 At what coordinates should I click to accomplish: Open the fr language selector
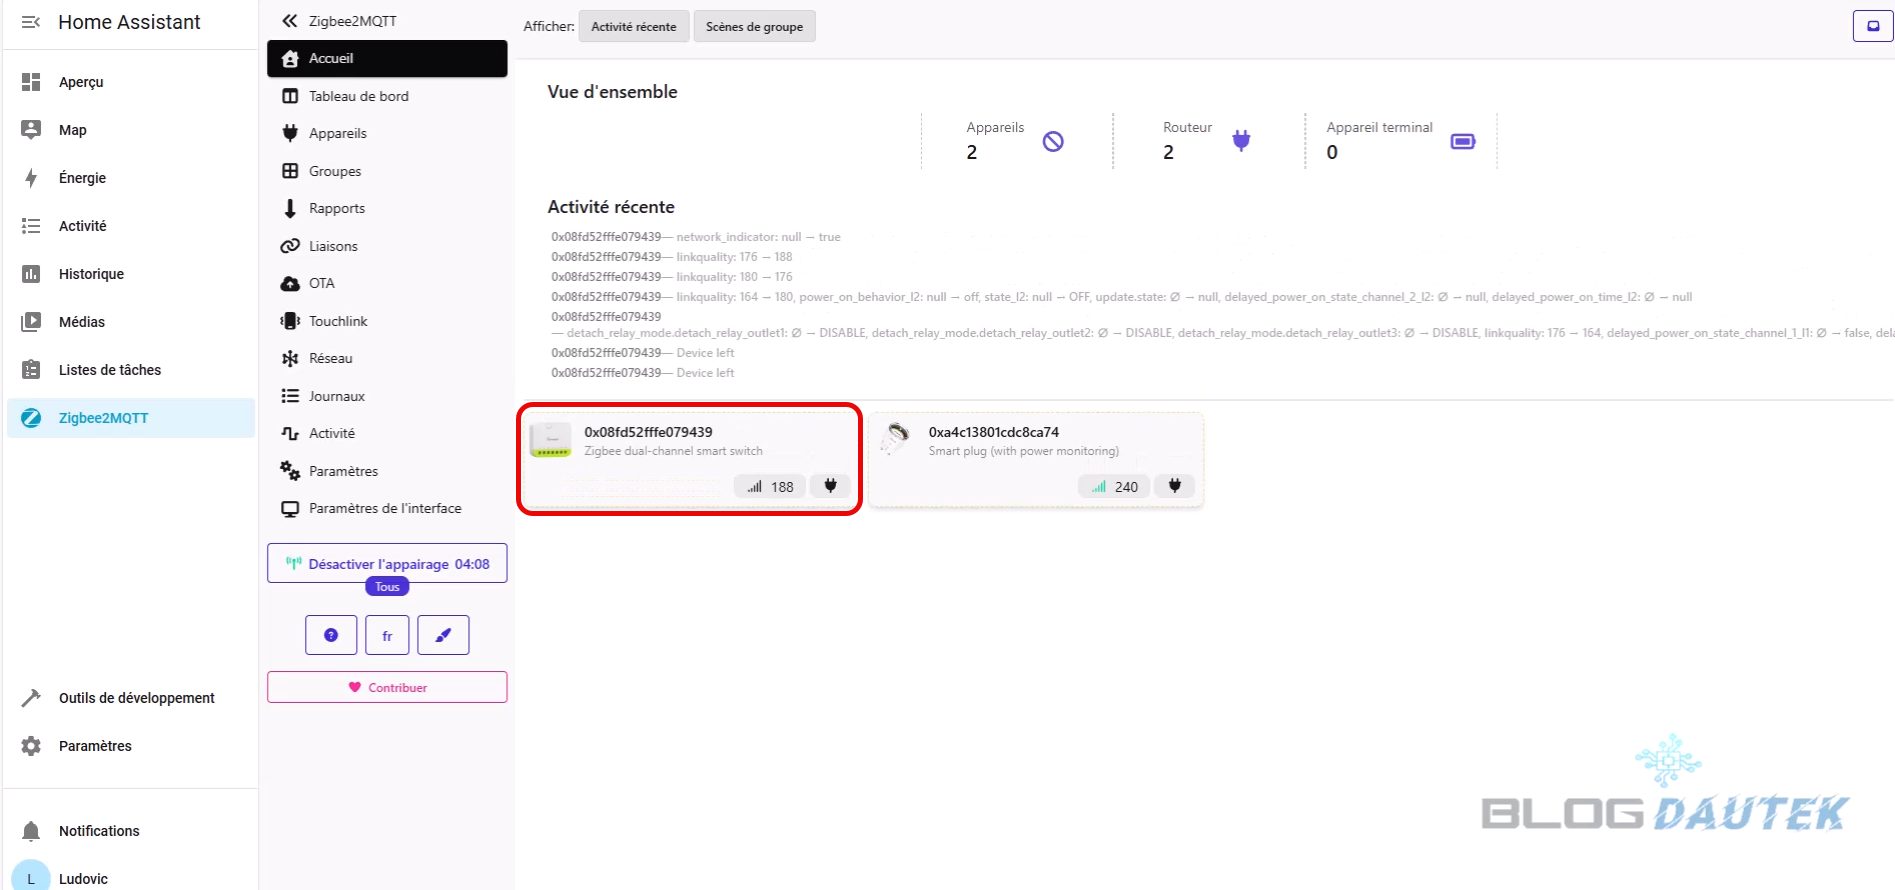(387, 635)
